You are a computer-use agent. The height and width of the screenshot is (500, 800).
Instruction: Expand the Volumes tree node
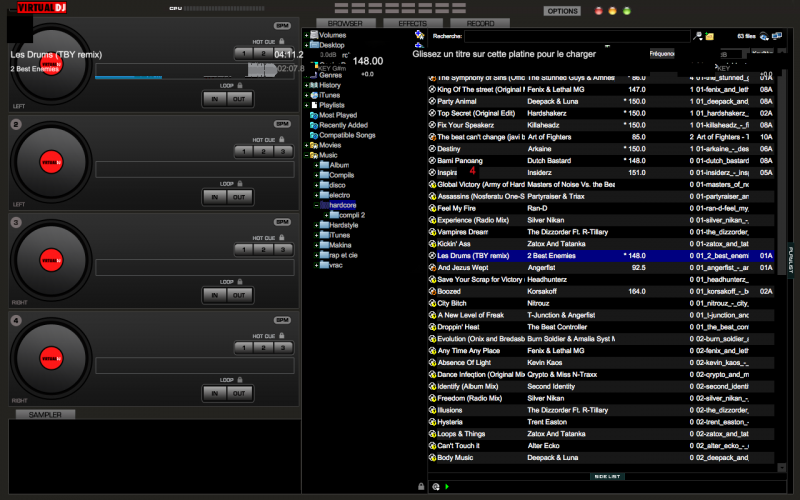coord(305,35)
